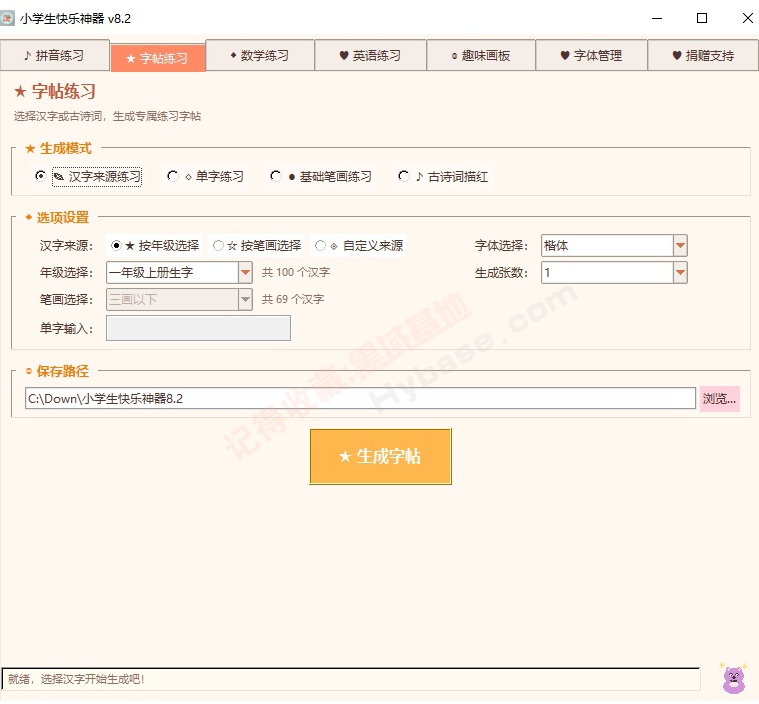
Task: Open the 生成张数 count dropdown
Action: click(680, 273)
